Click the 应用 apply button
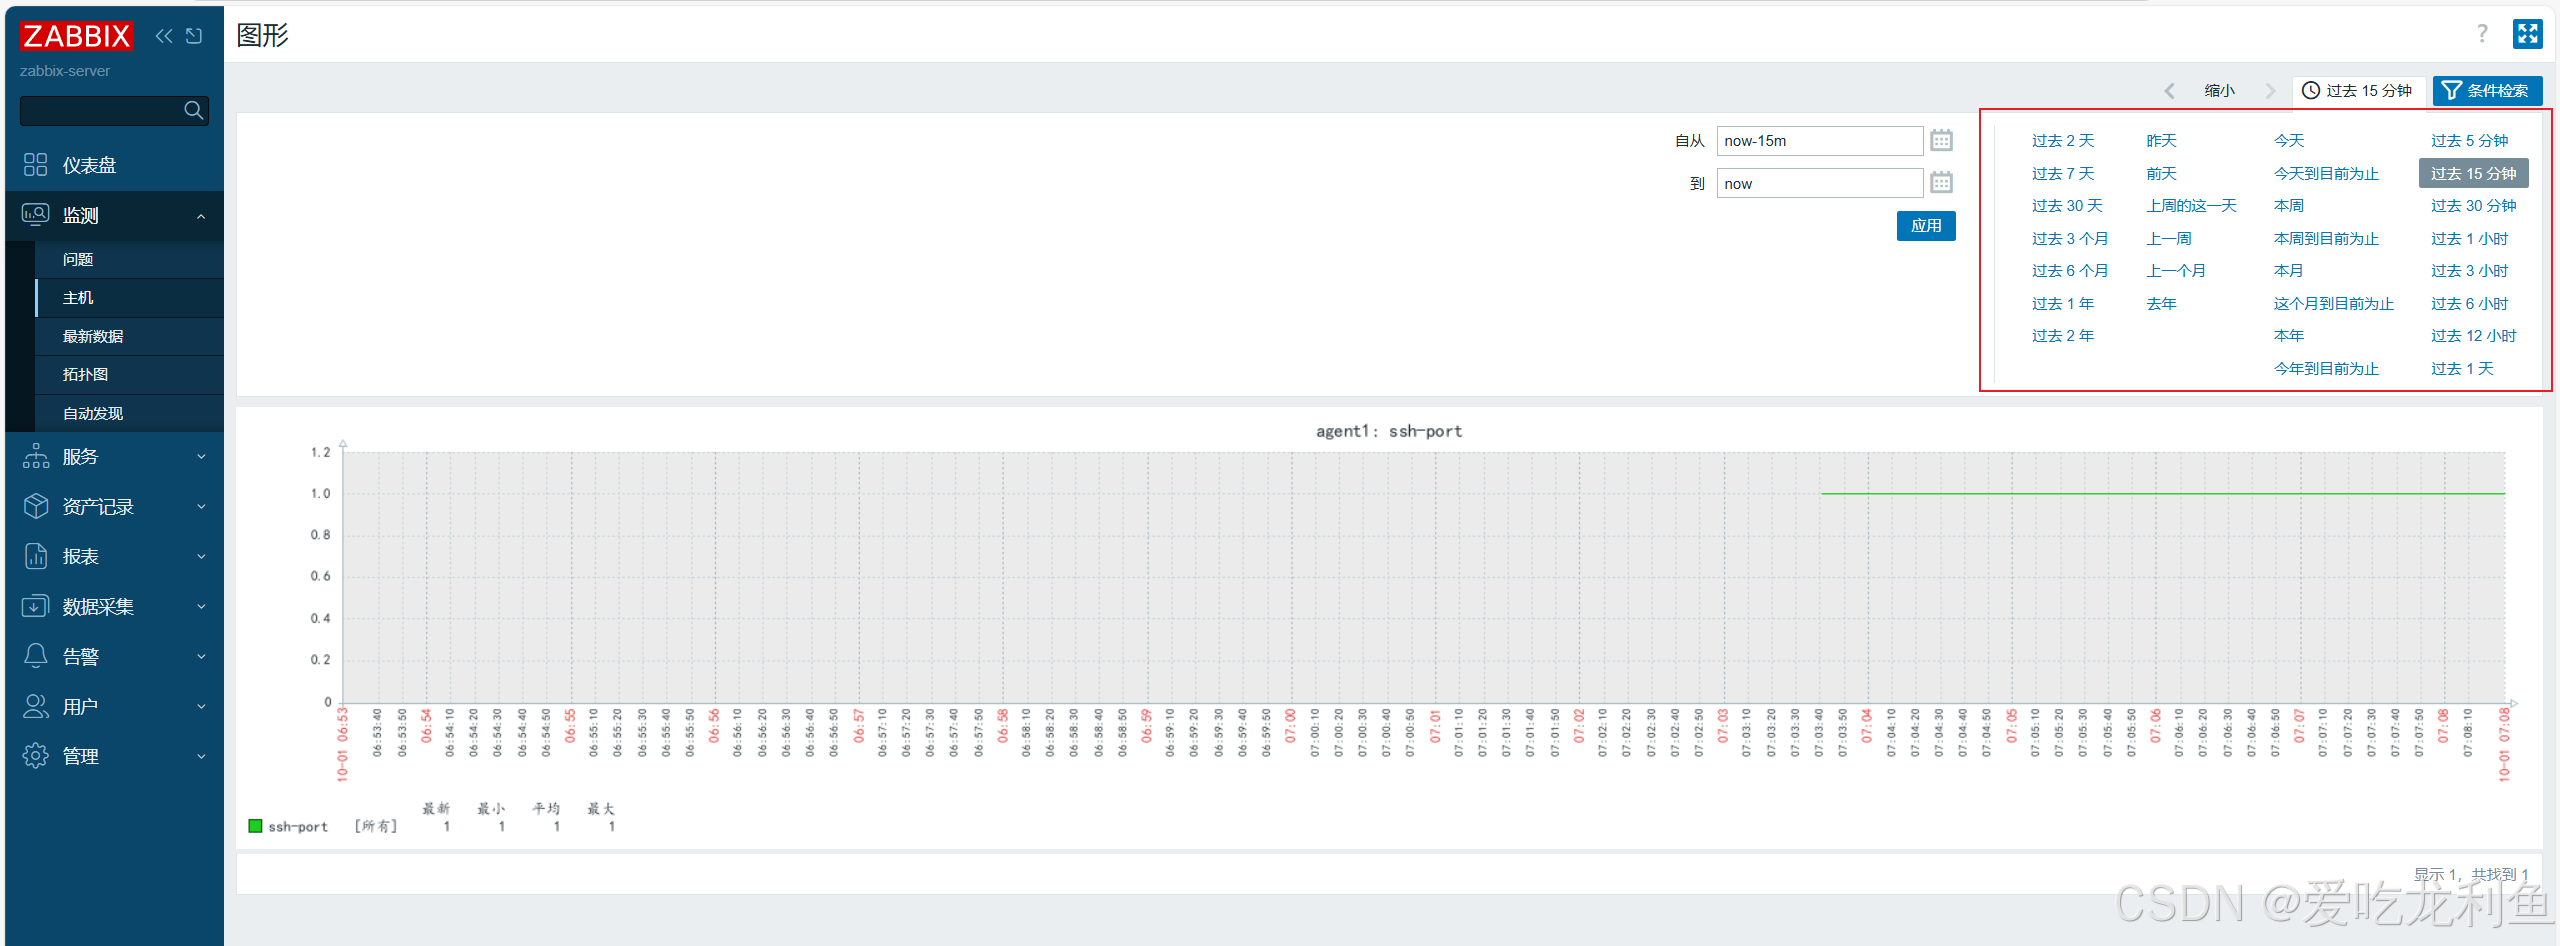Screen dimensions: 2560x946 pos(1926,226)
